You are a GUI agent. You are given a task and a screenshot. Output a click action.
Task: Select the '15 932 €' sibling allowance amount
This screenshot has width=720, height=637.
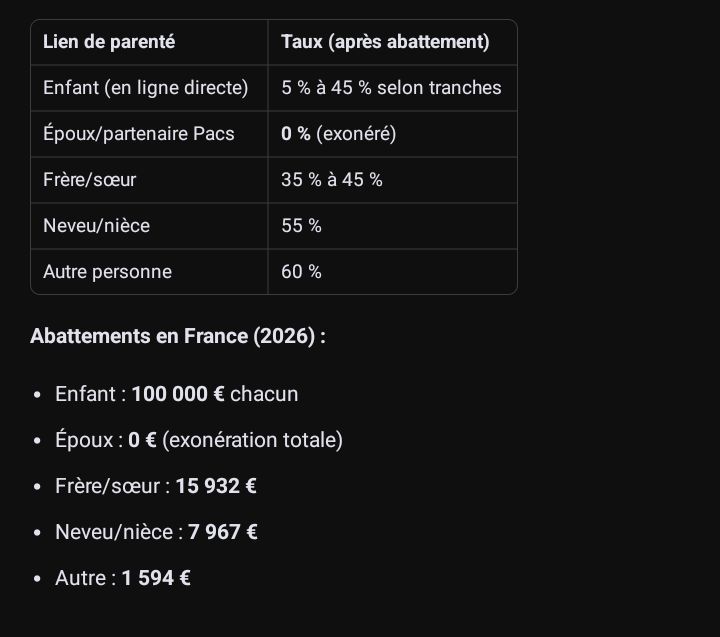[216, 486]
